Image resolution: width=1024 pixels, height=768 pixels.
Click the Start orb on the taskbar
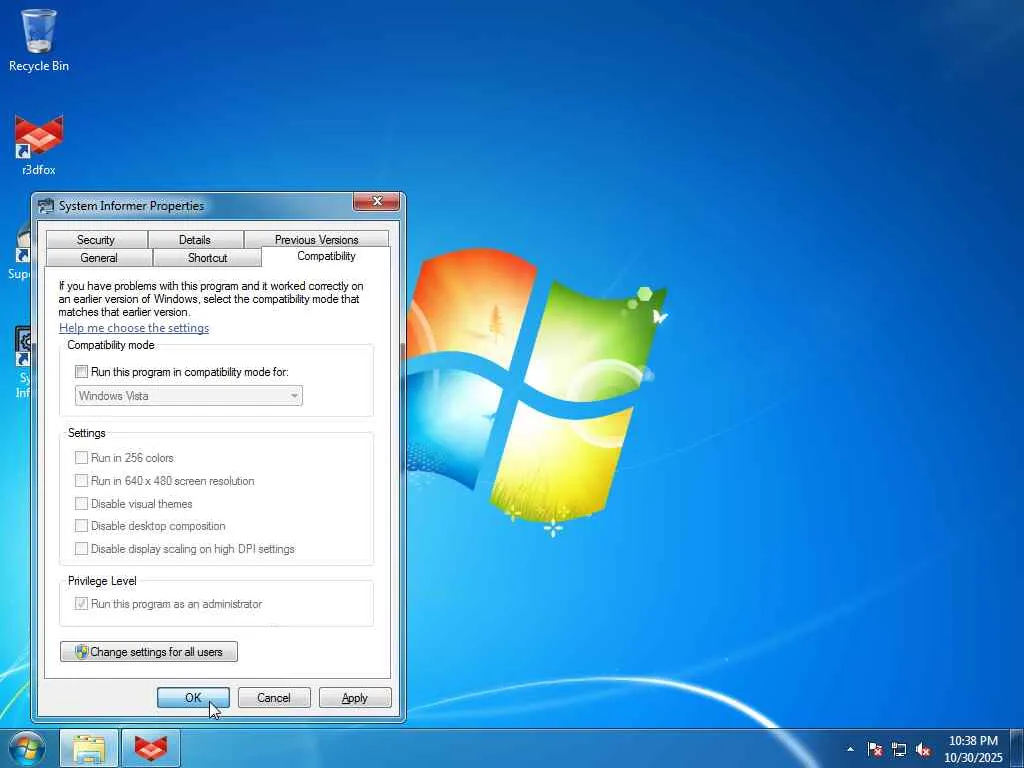(x=27, y=748)
